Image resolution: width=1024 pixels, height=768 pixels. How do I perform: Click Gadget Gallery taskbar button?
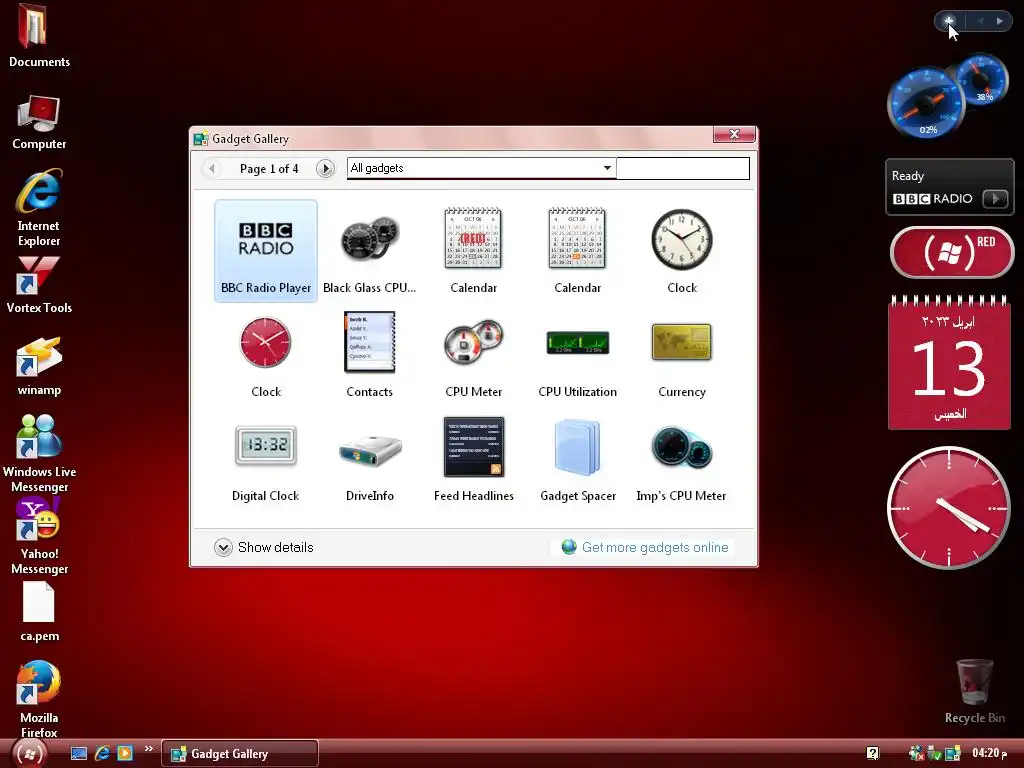point(240,754)
